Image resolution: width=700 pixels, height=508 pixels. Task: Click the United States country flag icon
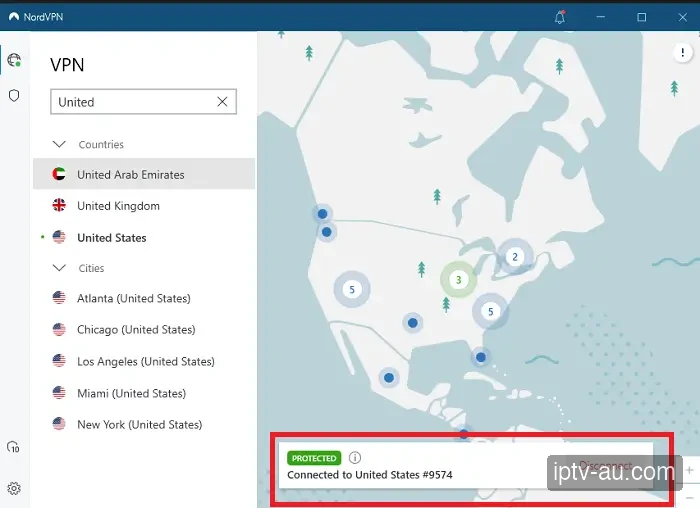tap(59, 237)
